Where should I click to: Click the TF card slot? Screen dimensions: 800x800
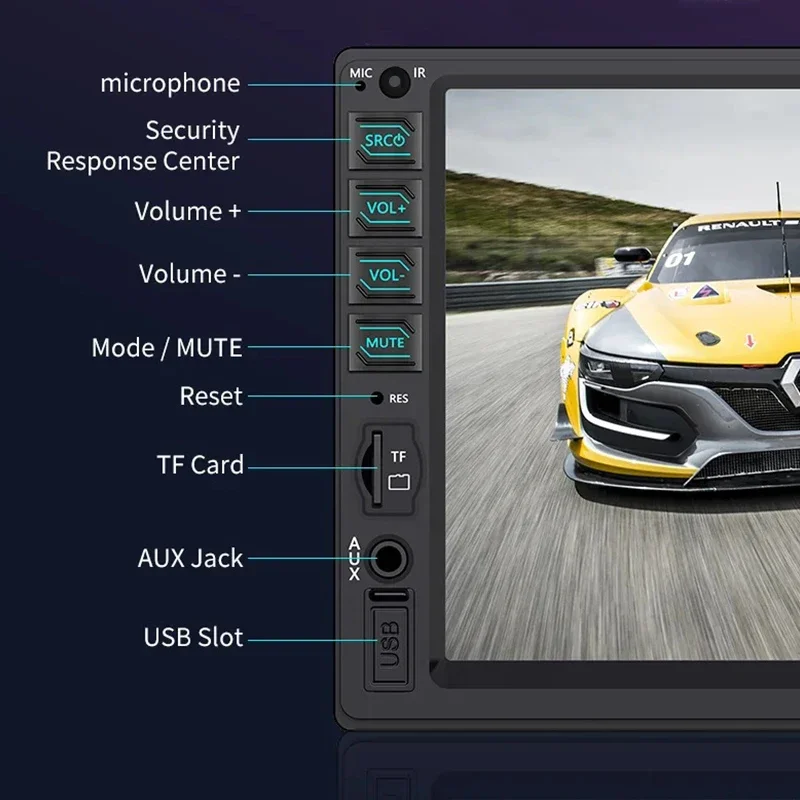click(x=376, y=467)
